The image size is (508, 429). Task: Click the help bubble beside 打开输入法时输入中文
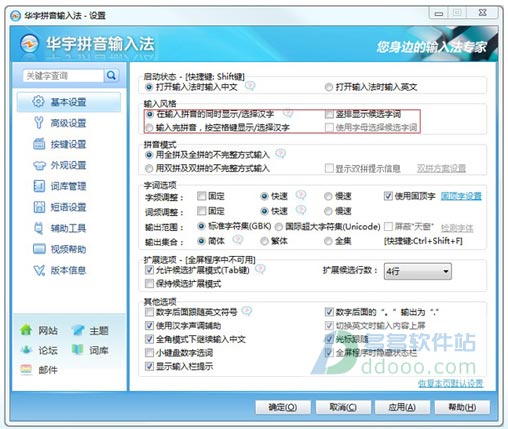point(250,86)
